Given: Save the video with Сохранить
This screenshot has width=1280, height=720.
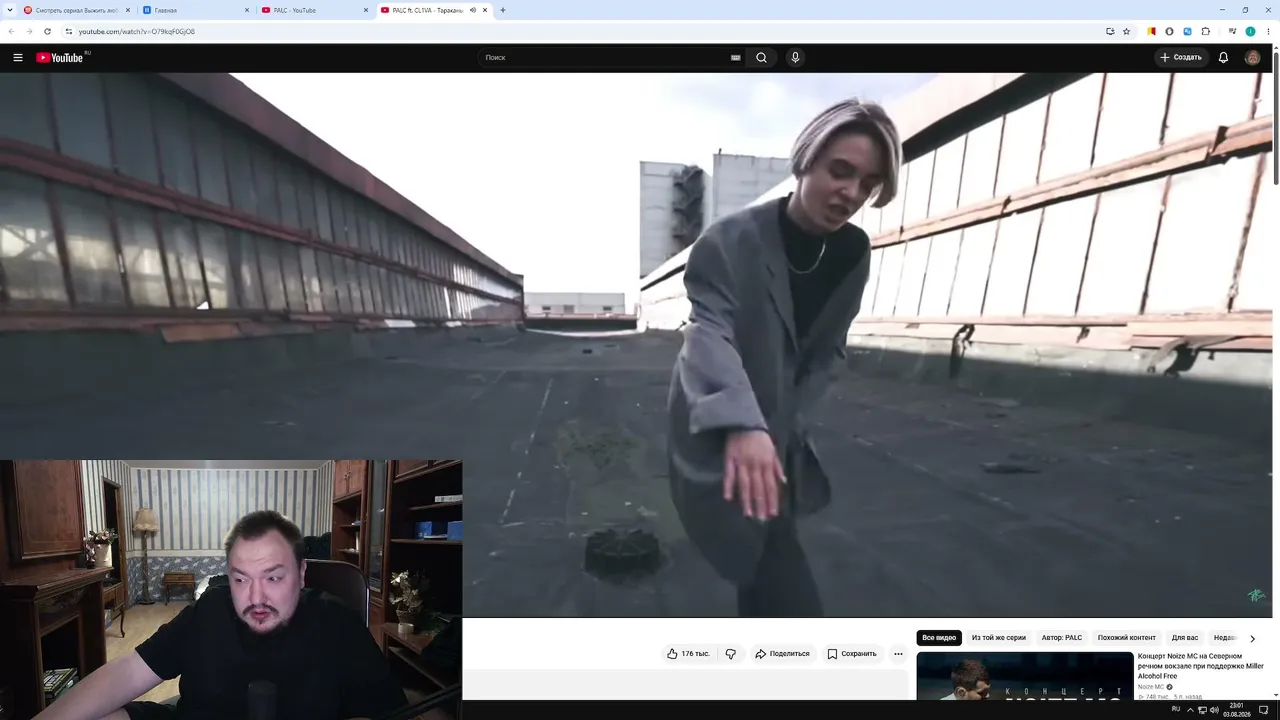Looking at the screenshot, I should click(852, 654).
